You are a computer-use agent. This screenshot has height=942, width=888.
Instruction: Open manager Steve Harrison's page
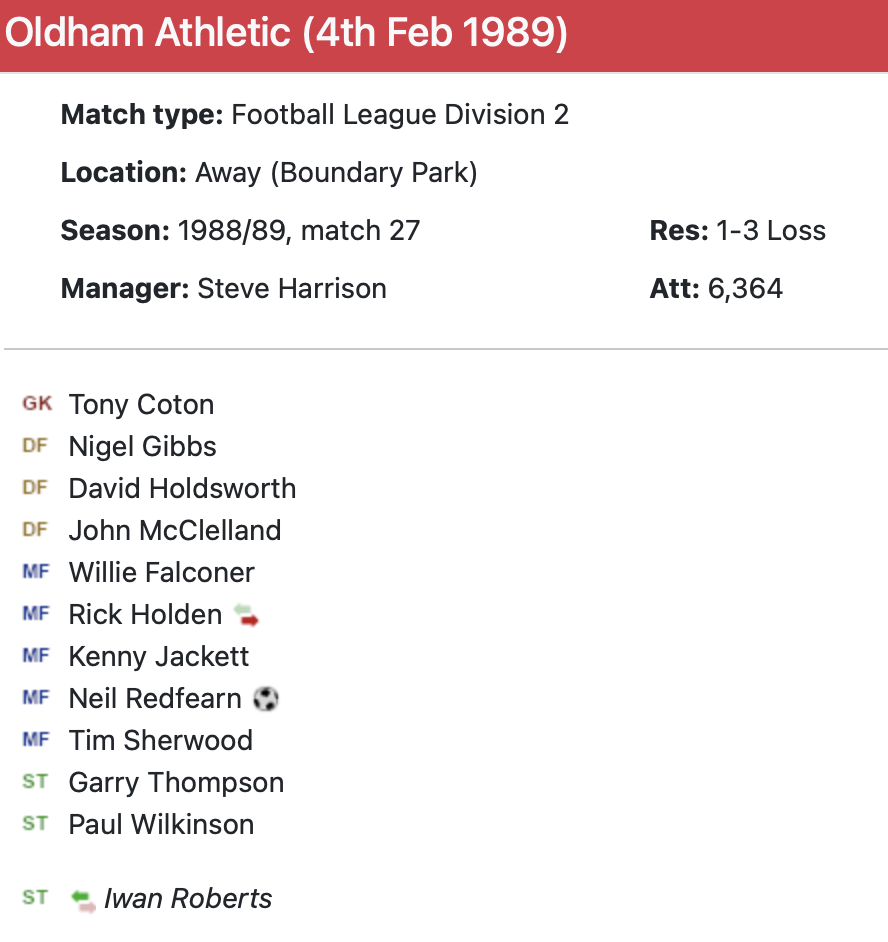click(292, 289)
